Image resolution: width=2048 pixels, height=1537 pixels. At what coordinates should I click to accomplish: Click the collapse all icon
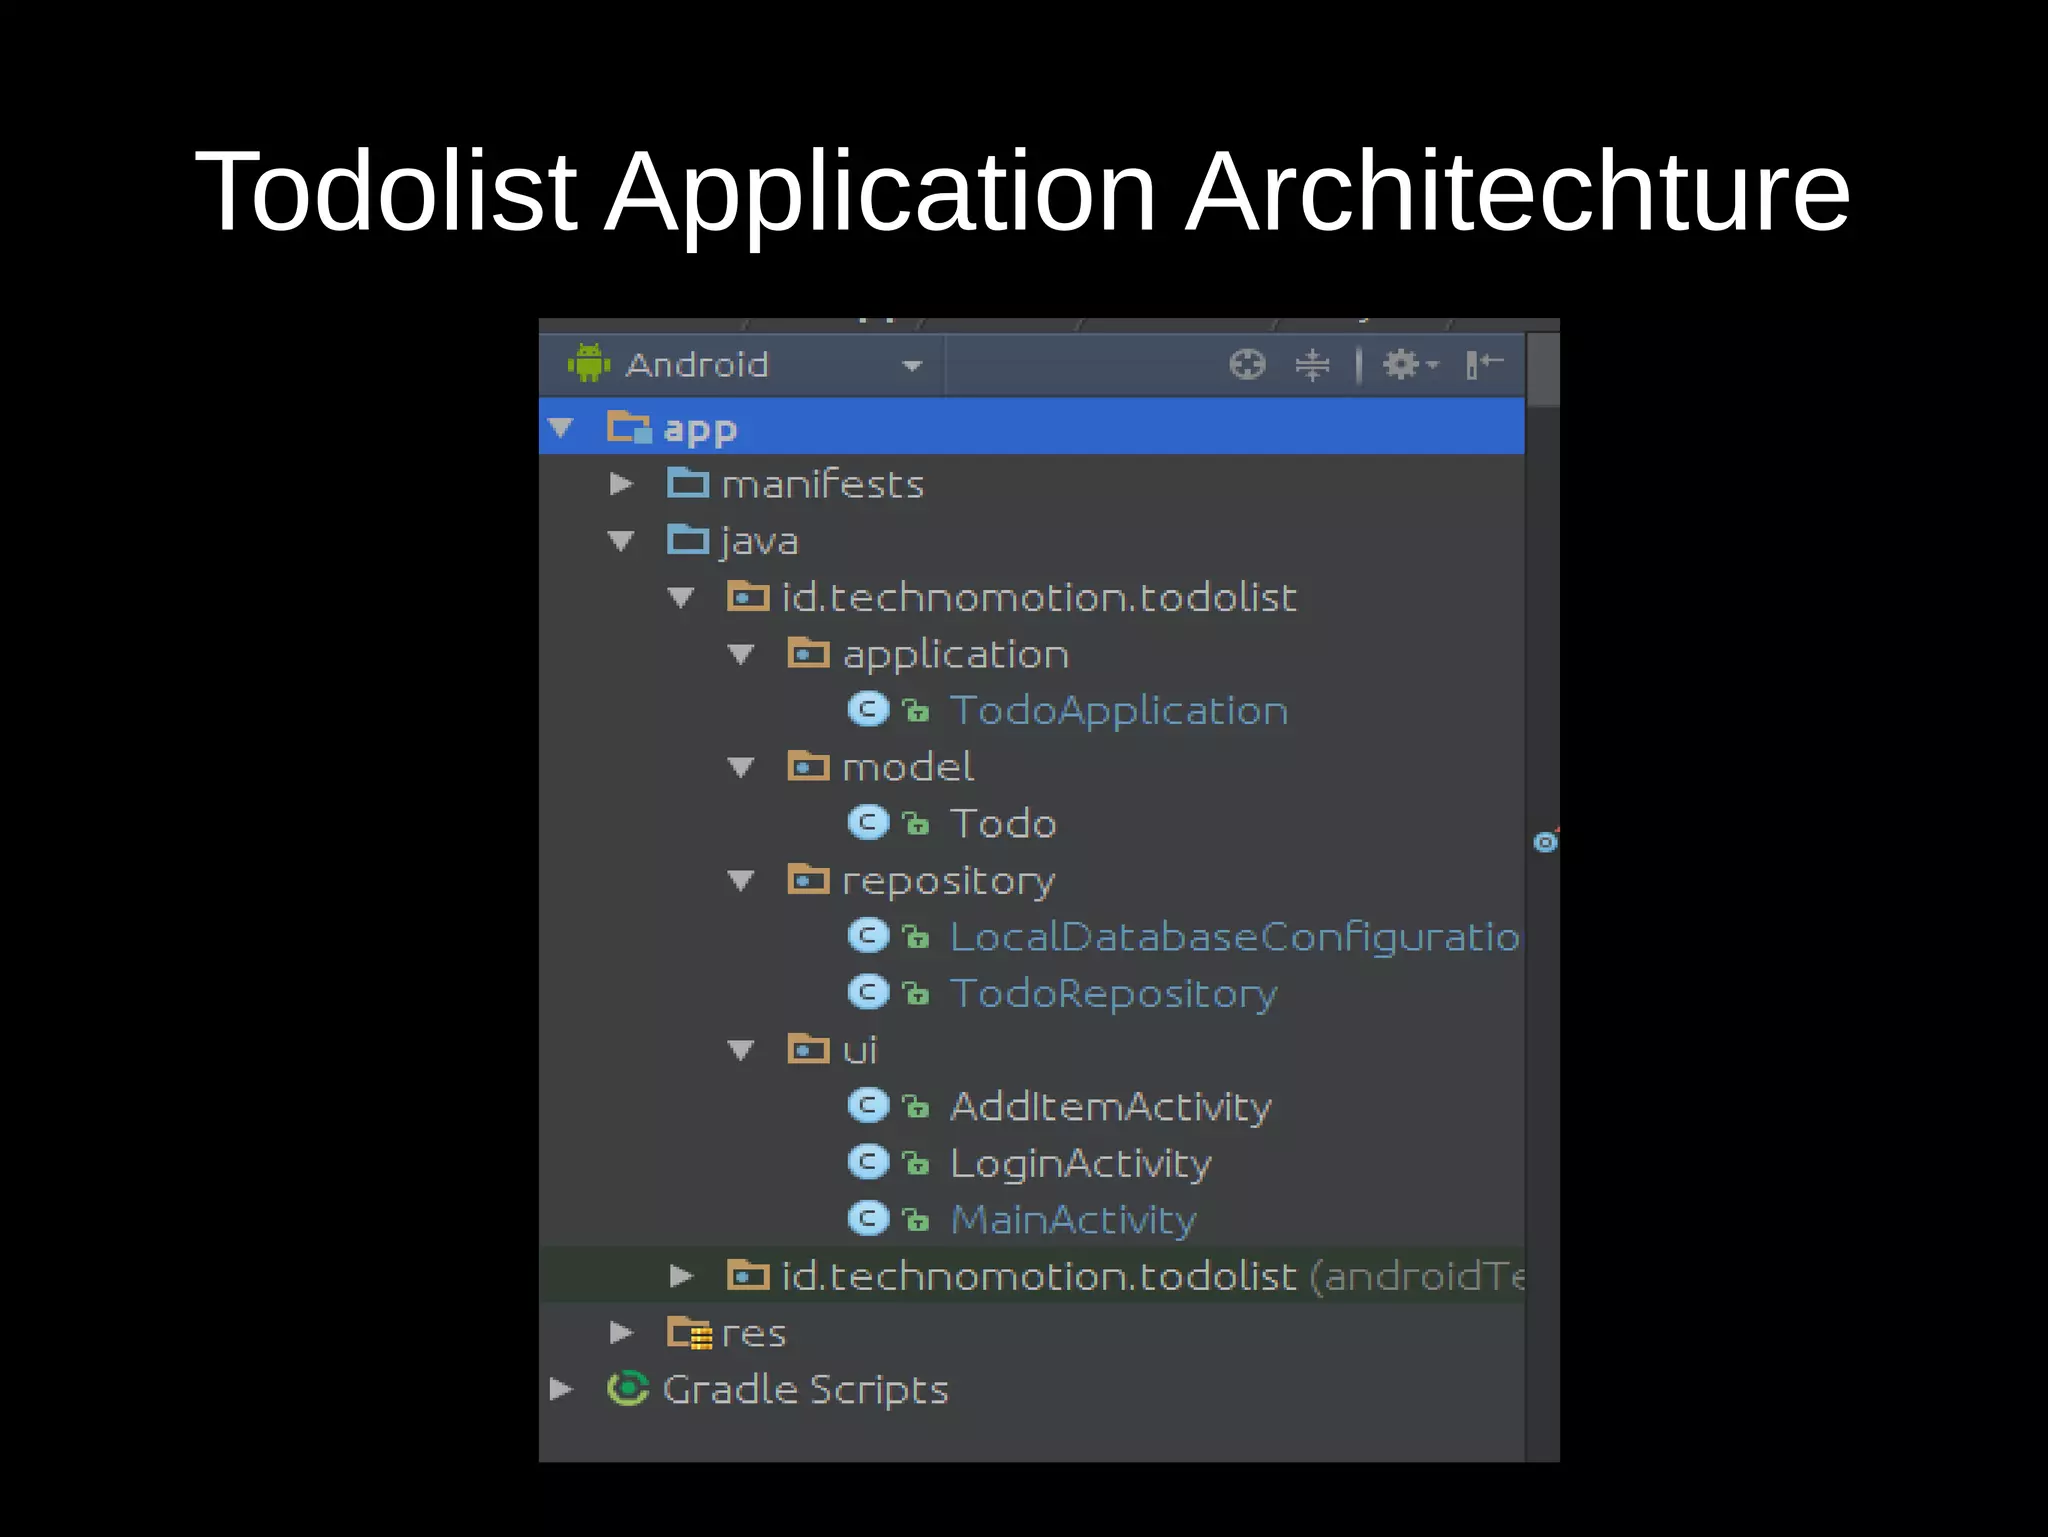point(1312,365)
